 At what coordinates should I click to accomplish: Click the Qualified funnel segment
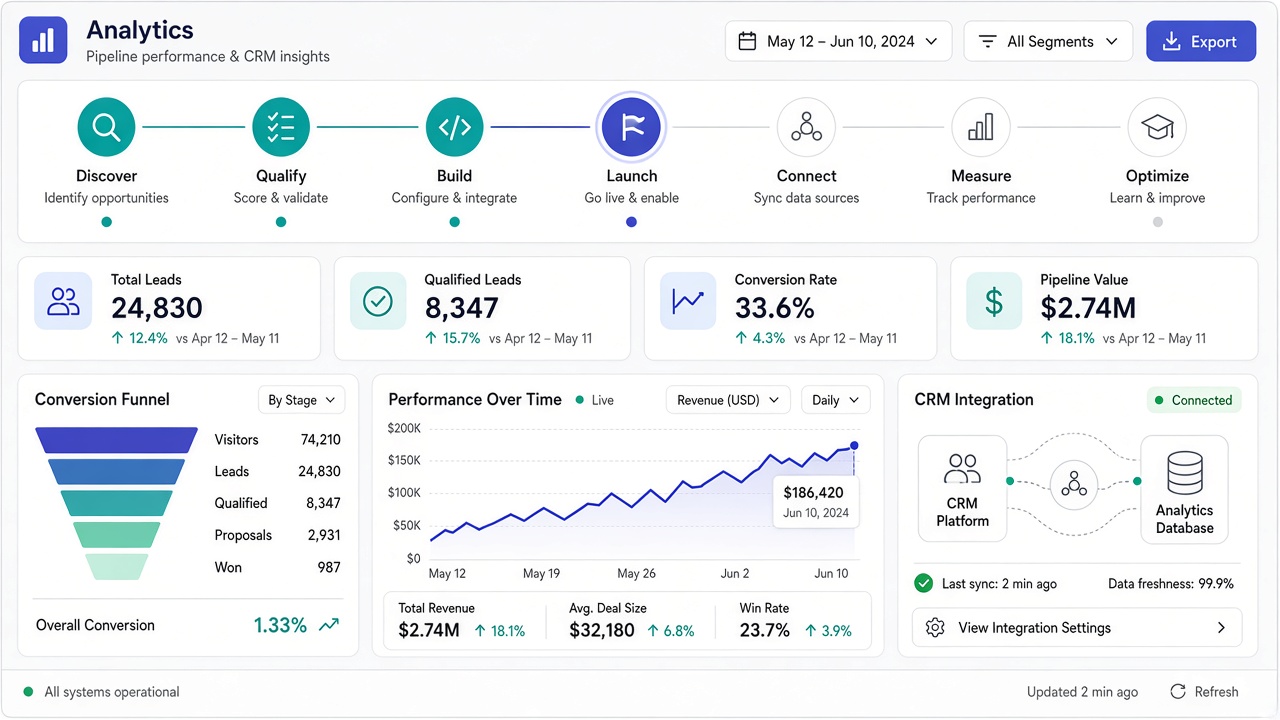(x=116, y=503)
